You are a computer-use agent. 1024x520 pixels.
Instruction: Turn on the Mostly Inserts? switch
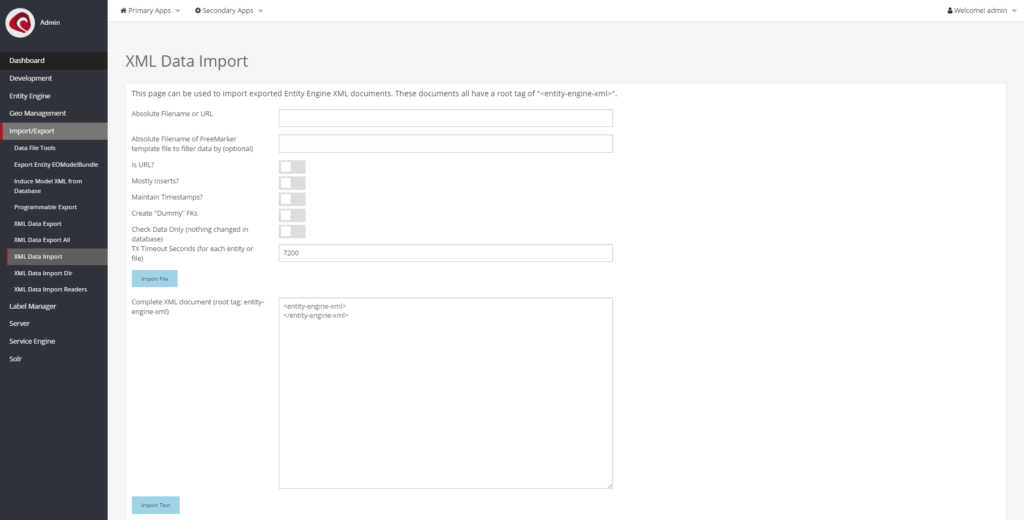pos(292,182)
